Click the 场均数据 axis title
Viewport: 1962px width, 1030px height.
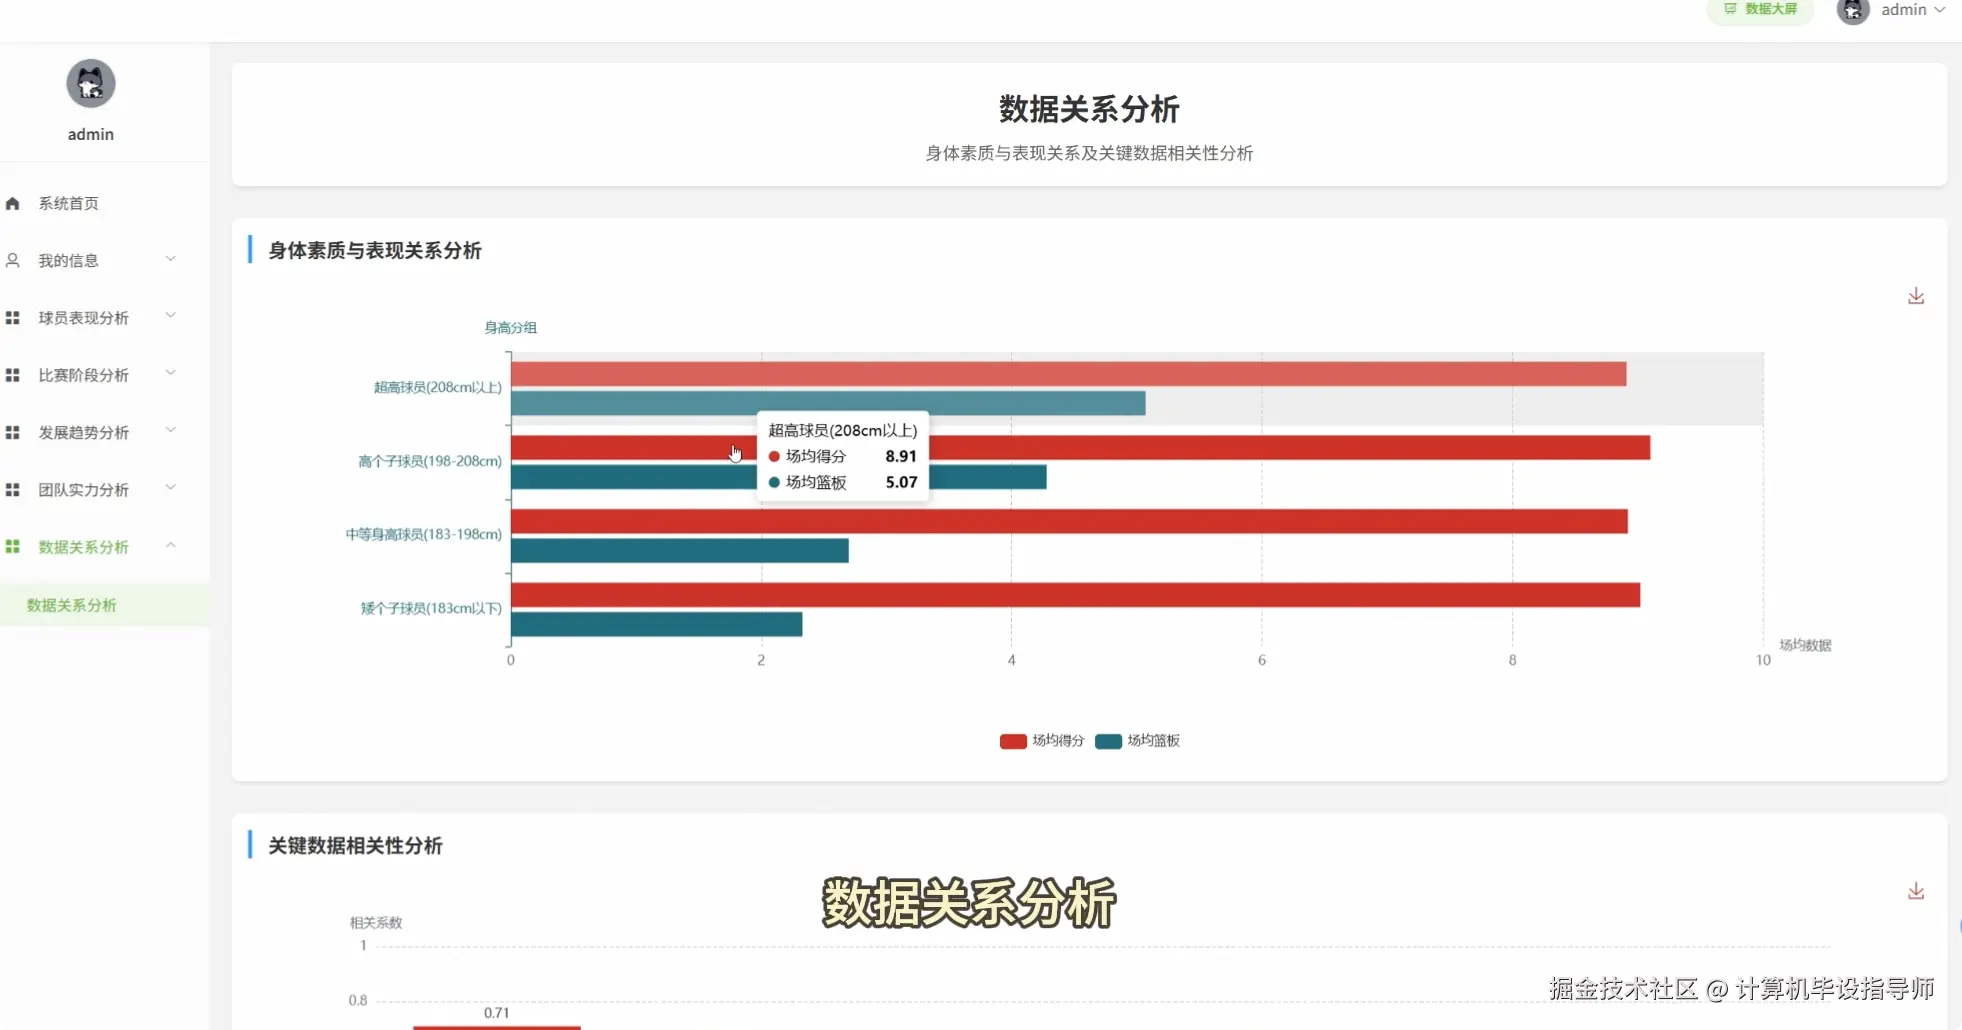(1805, 645)
